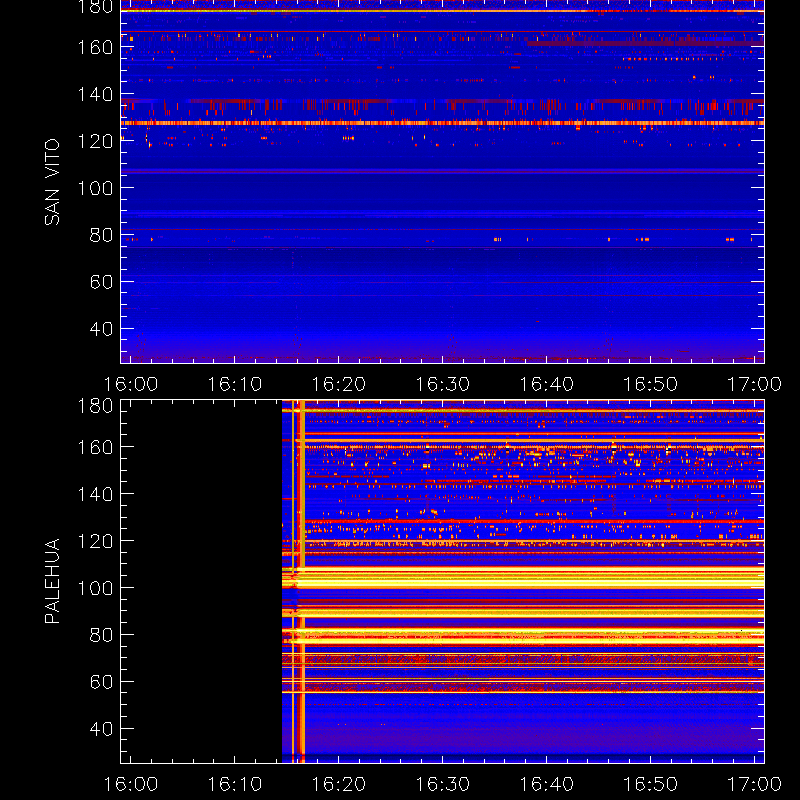The width and height of the screenshot is (800, 800).
Task: Click 17:00 time label below San Vito plot
Action: point(755,384)
